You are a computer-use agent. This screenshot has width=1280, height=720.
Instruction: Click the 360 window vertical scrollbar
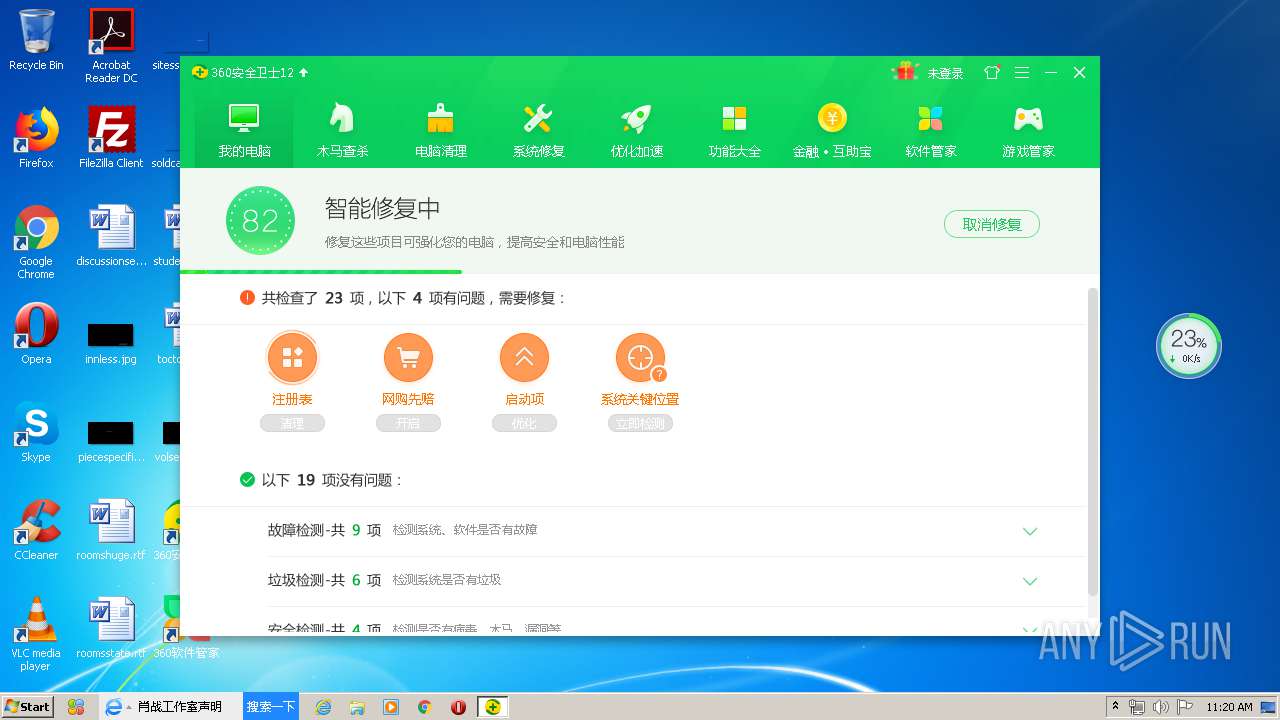click(x=1093, y=440)
